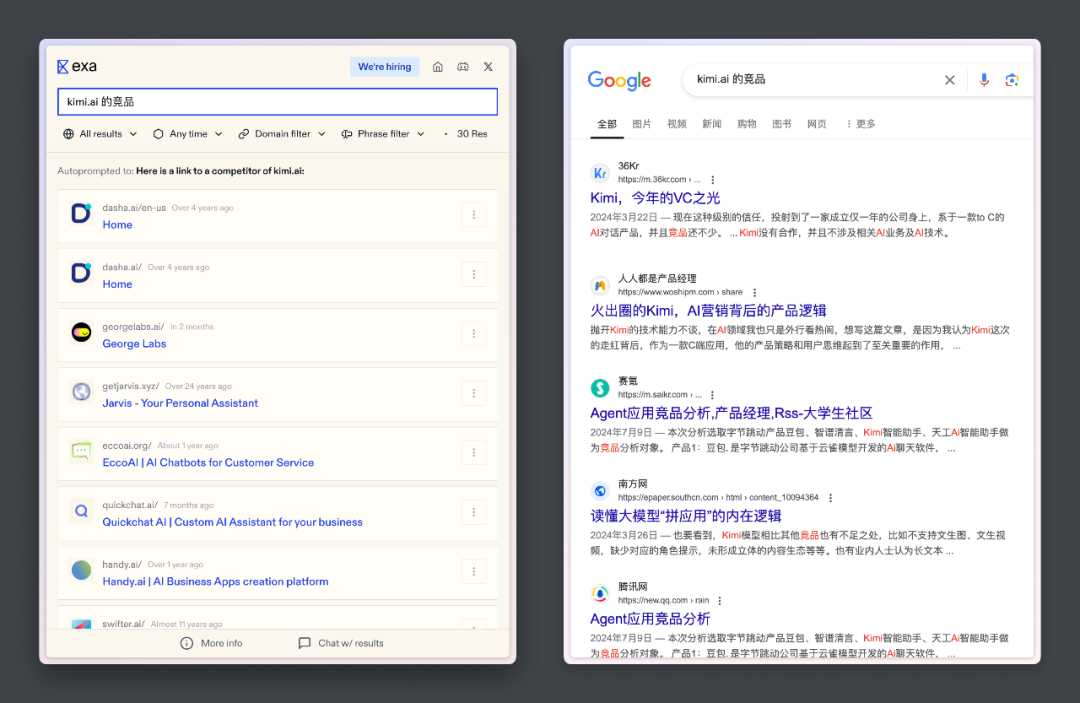Image resolution: width=1080 pixels, height=703 pixels.
Task: Open result Kimi，今年的VC之光
Action: 655,198
